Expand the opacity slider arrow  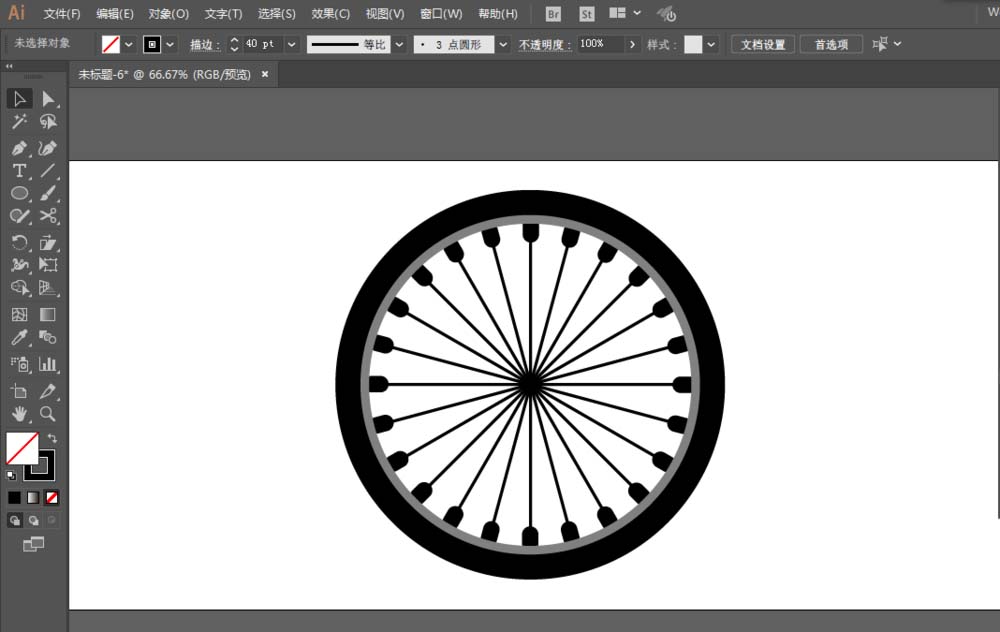pyautogui.click(x=632, y=45)
